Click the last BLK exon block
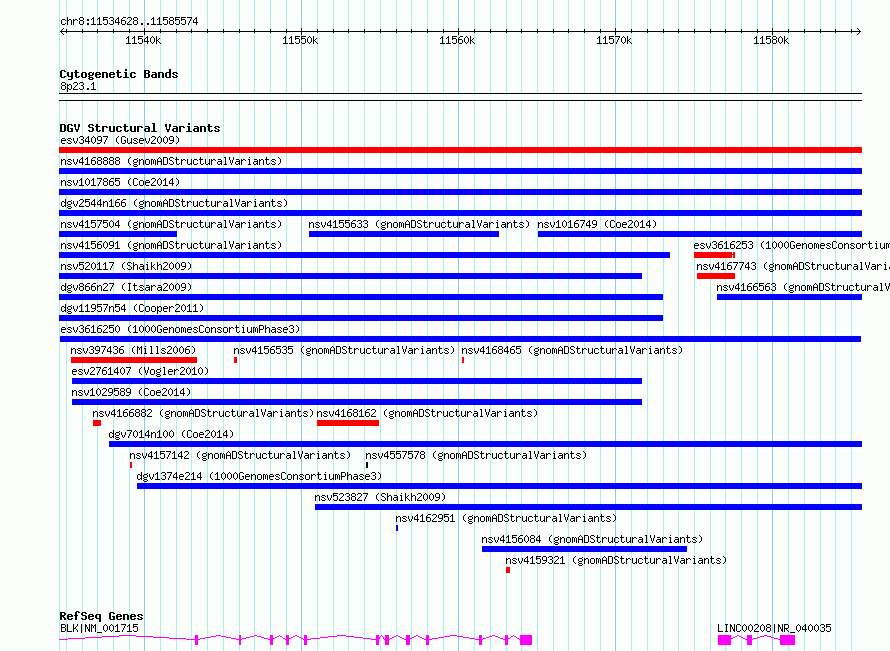The height and width of the screenshot is (651, 890). click(526, 640)
